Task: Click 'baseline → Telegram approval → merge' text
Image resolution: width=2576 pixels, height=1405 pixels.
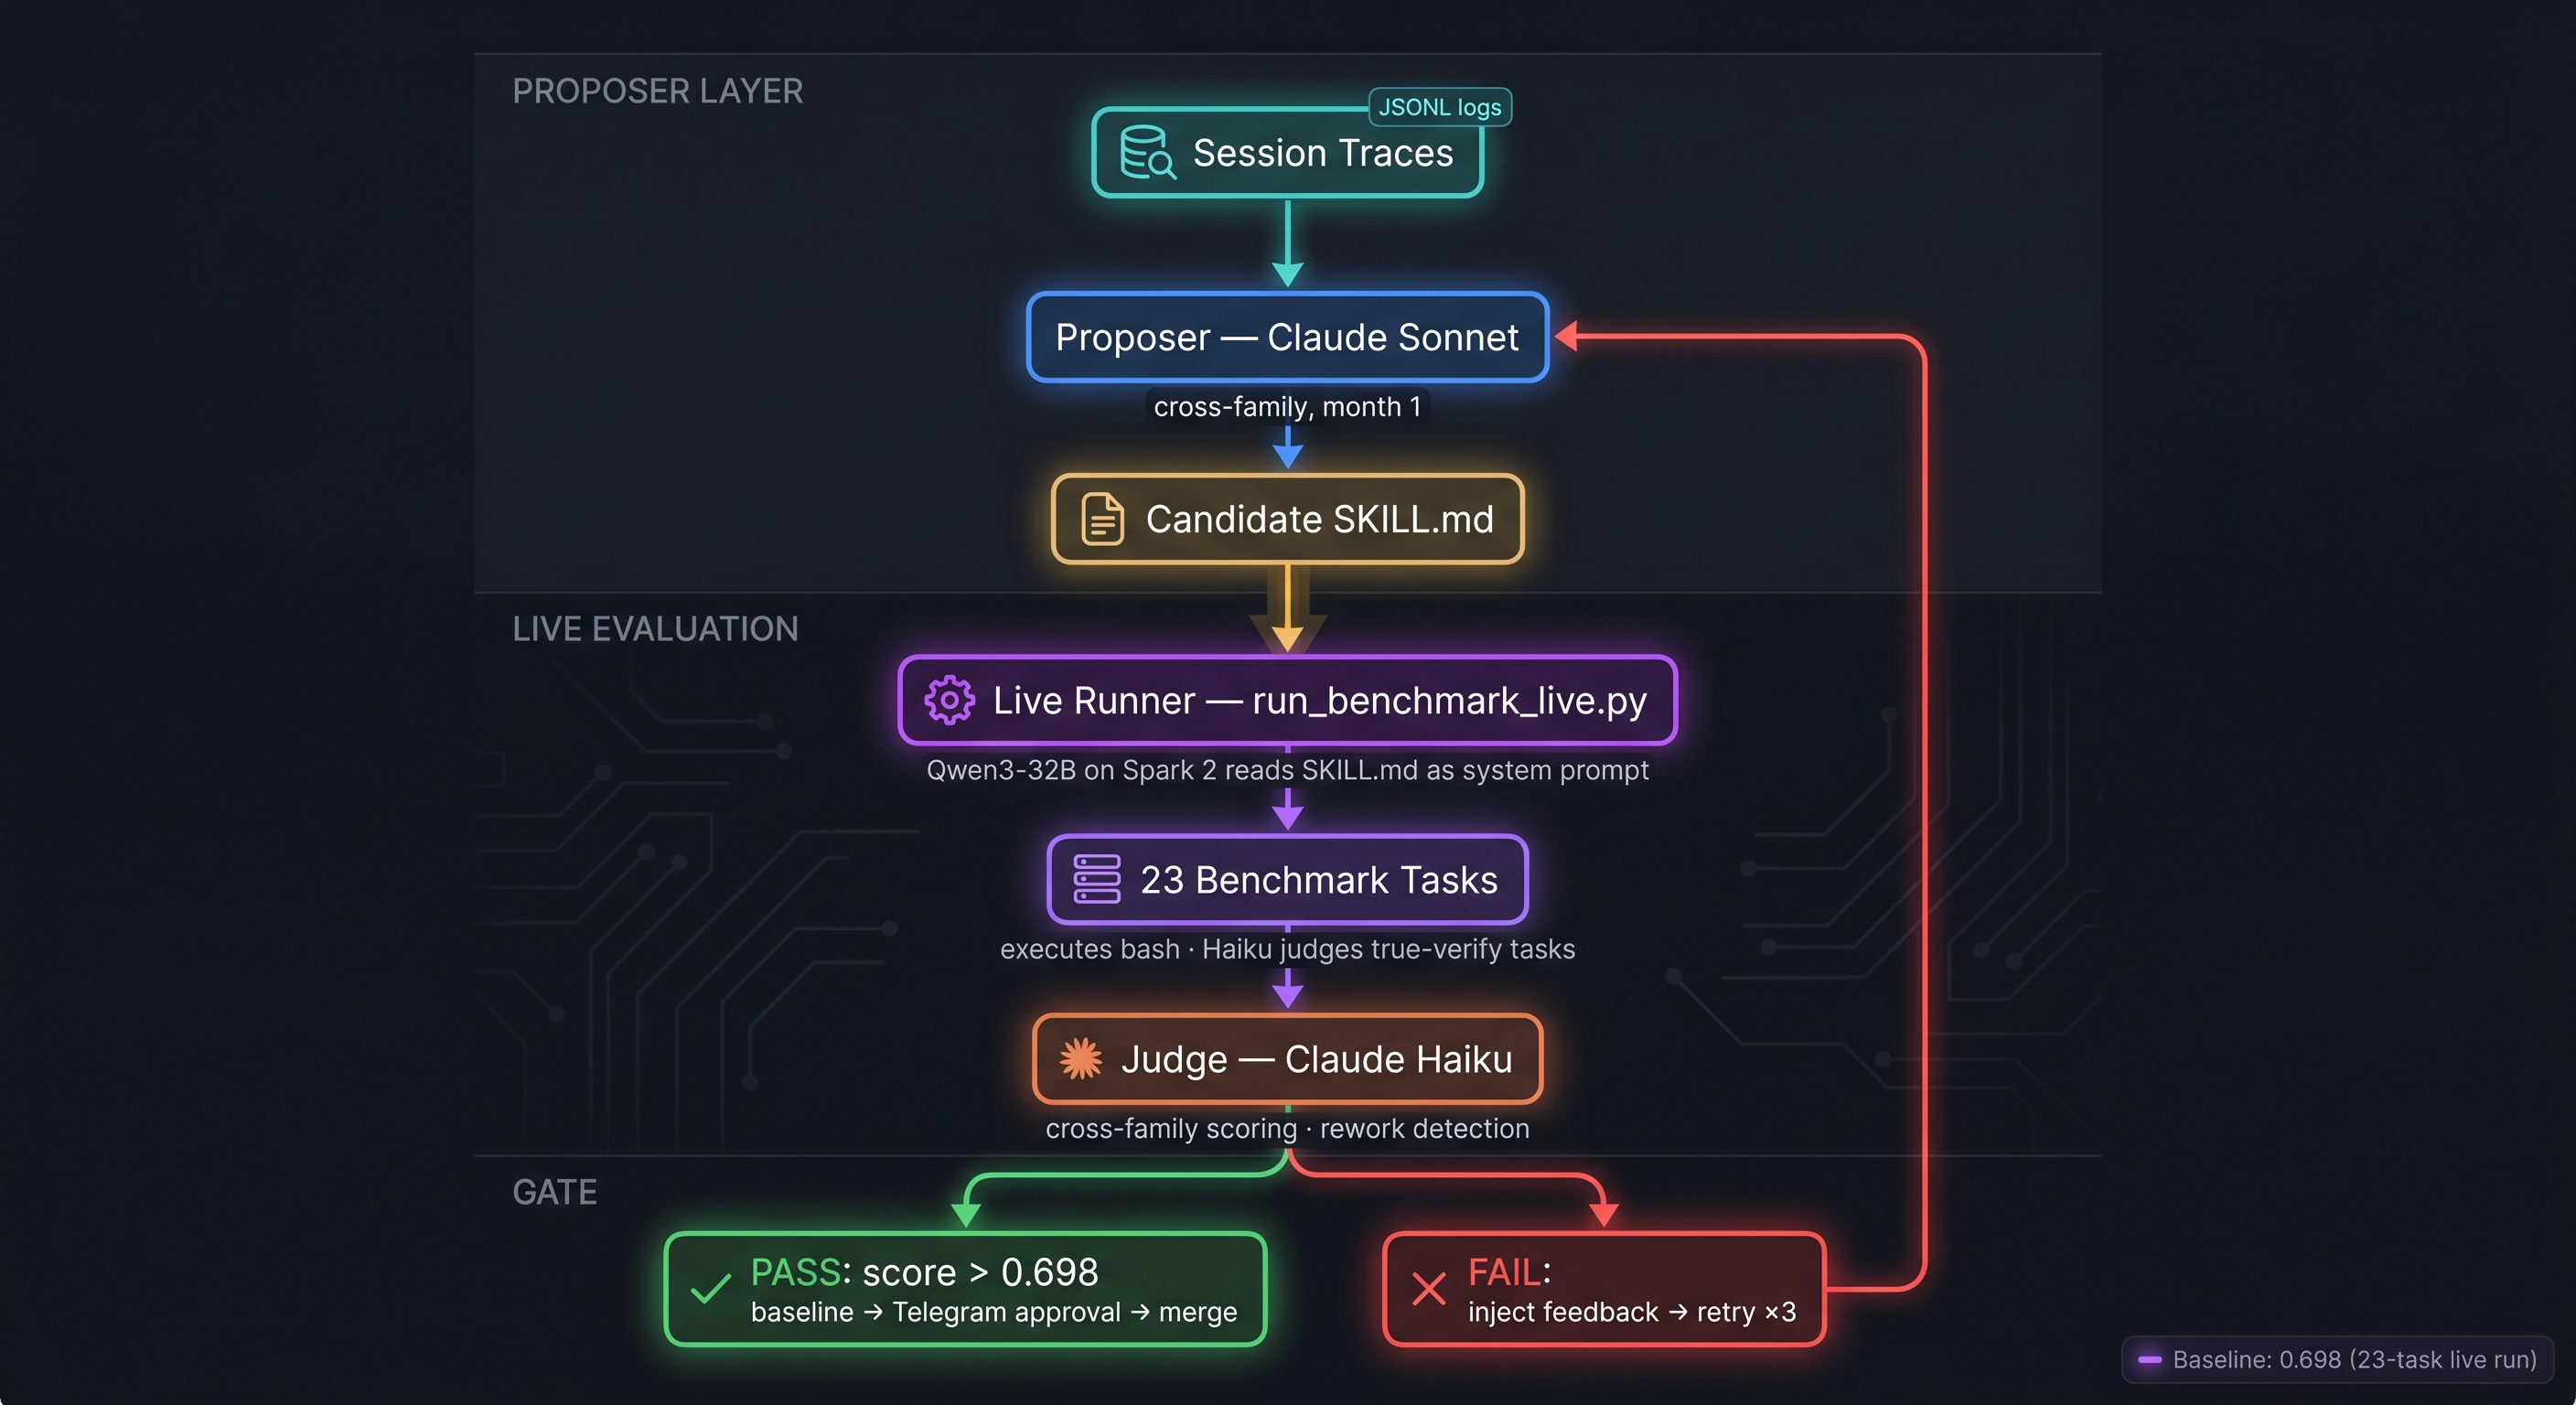Action: [994, 1312]
